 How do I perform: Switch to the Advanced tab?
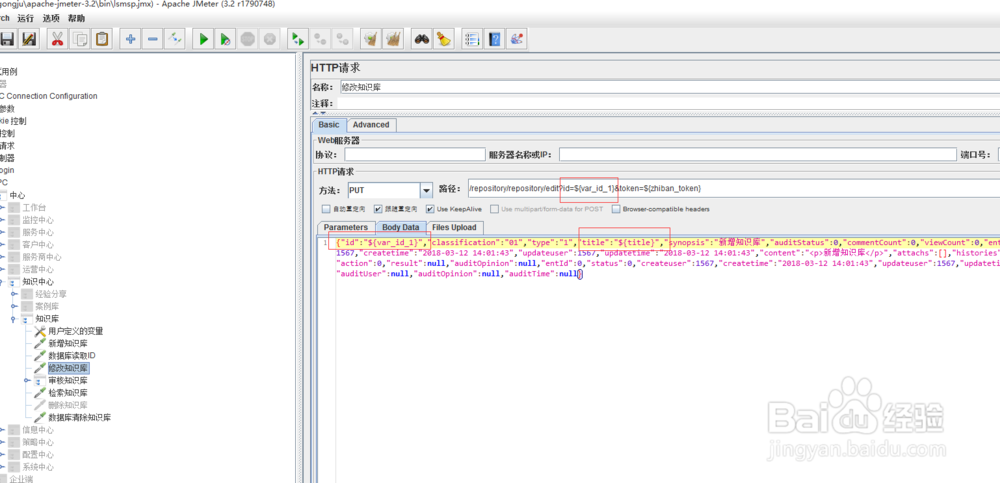[x=371, y=125]
